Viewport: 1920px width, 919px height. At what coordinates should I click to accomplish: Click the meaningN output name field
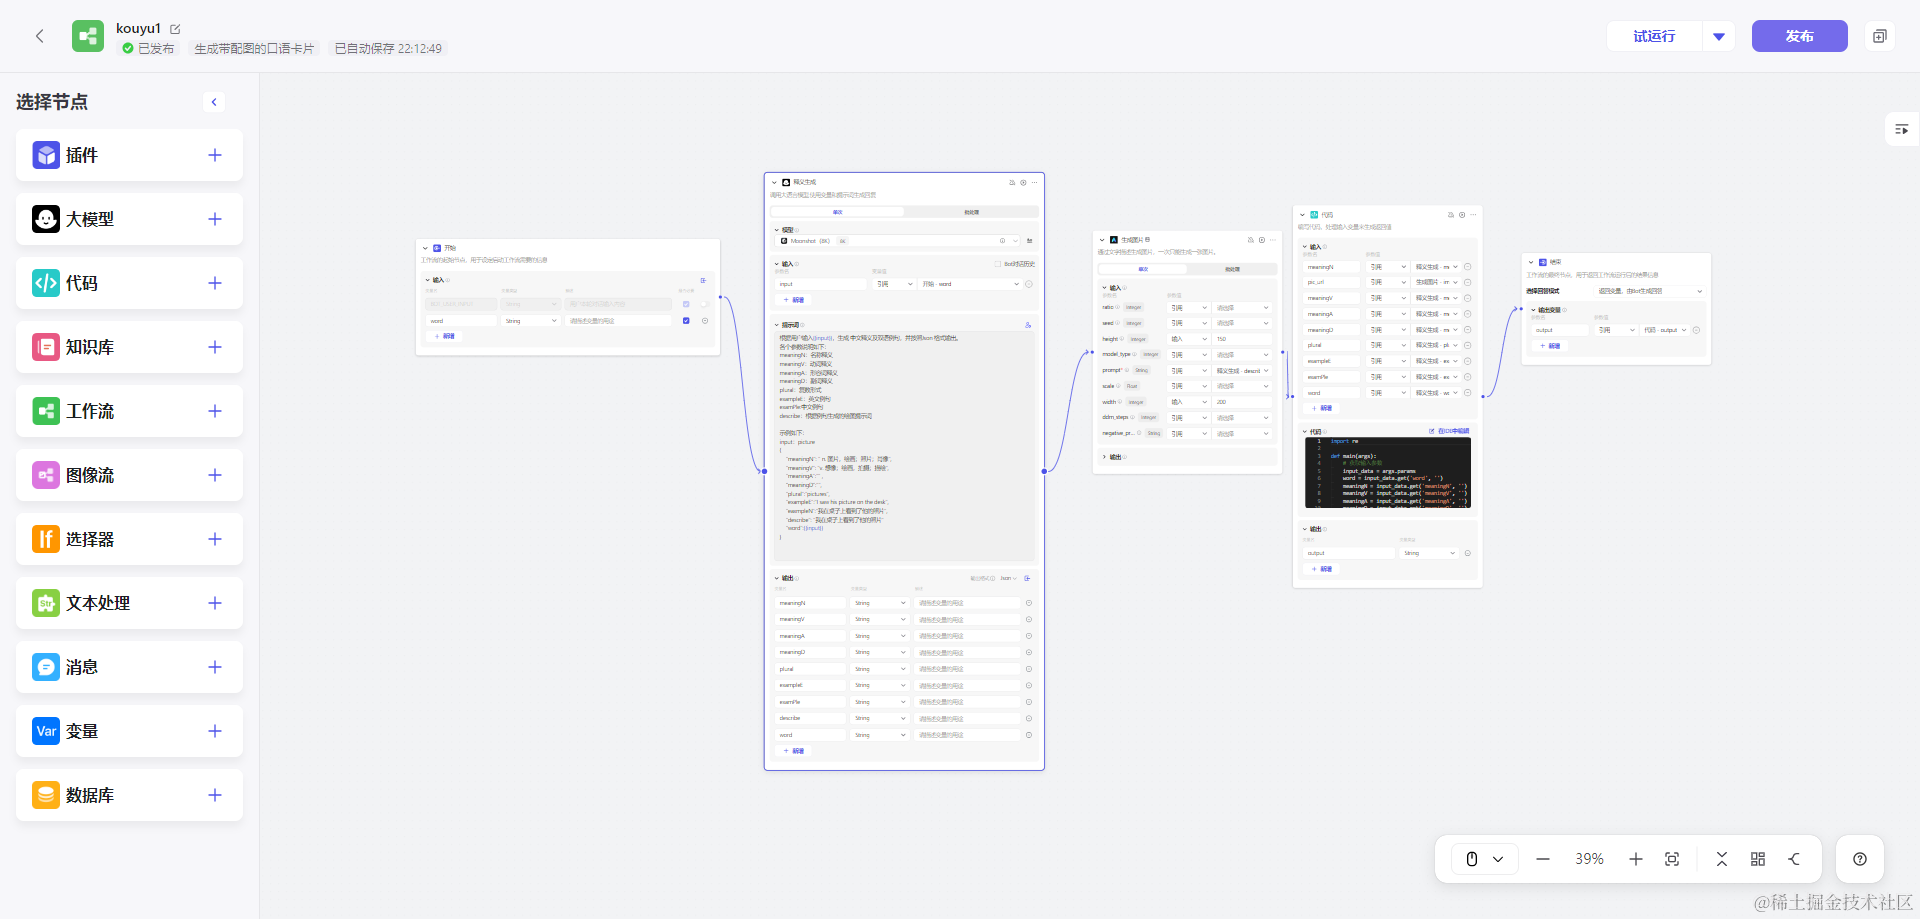tap(811, 603)
